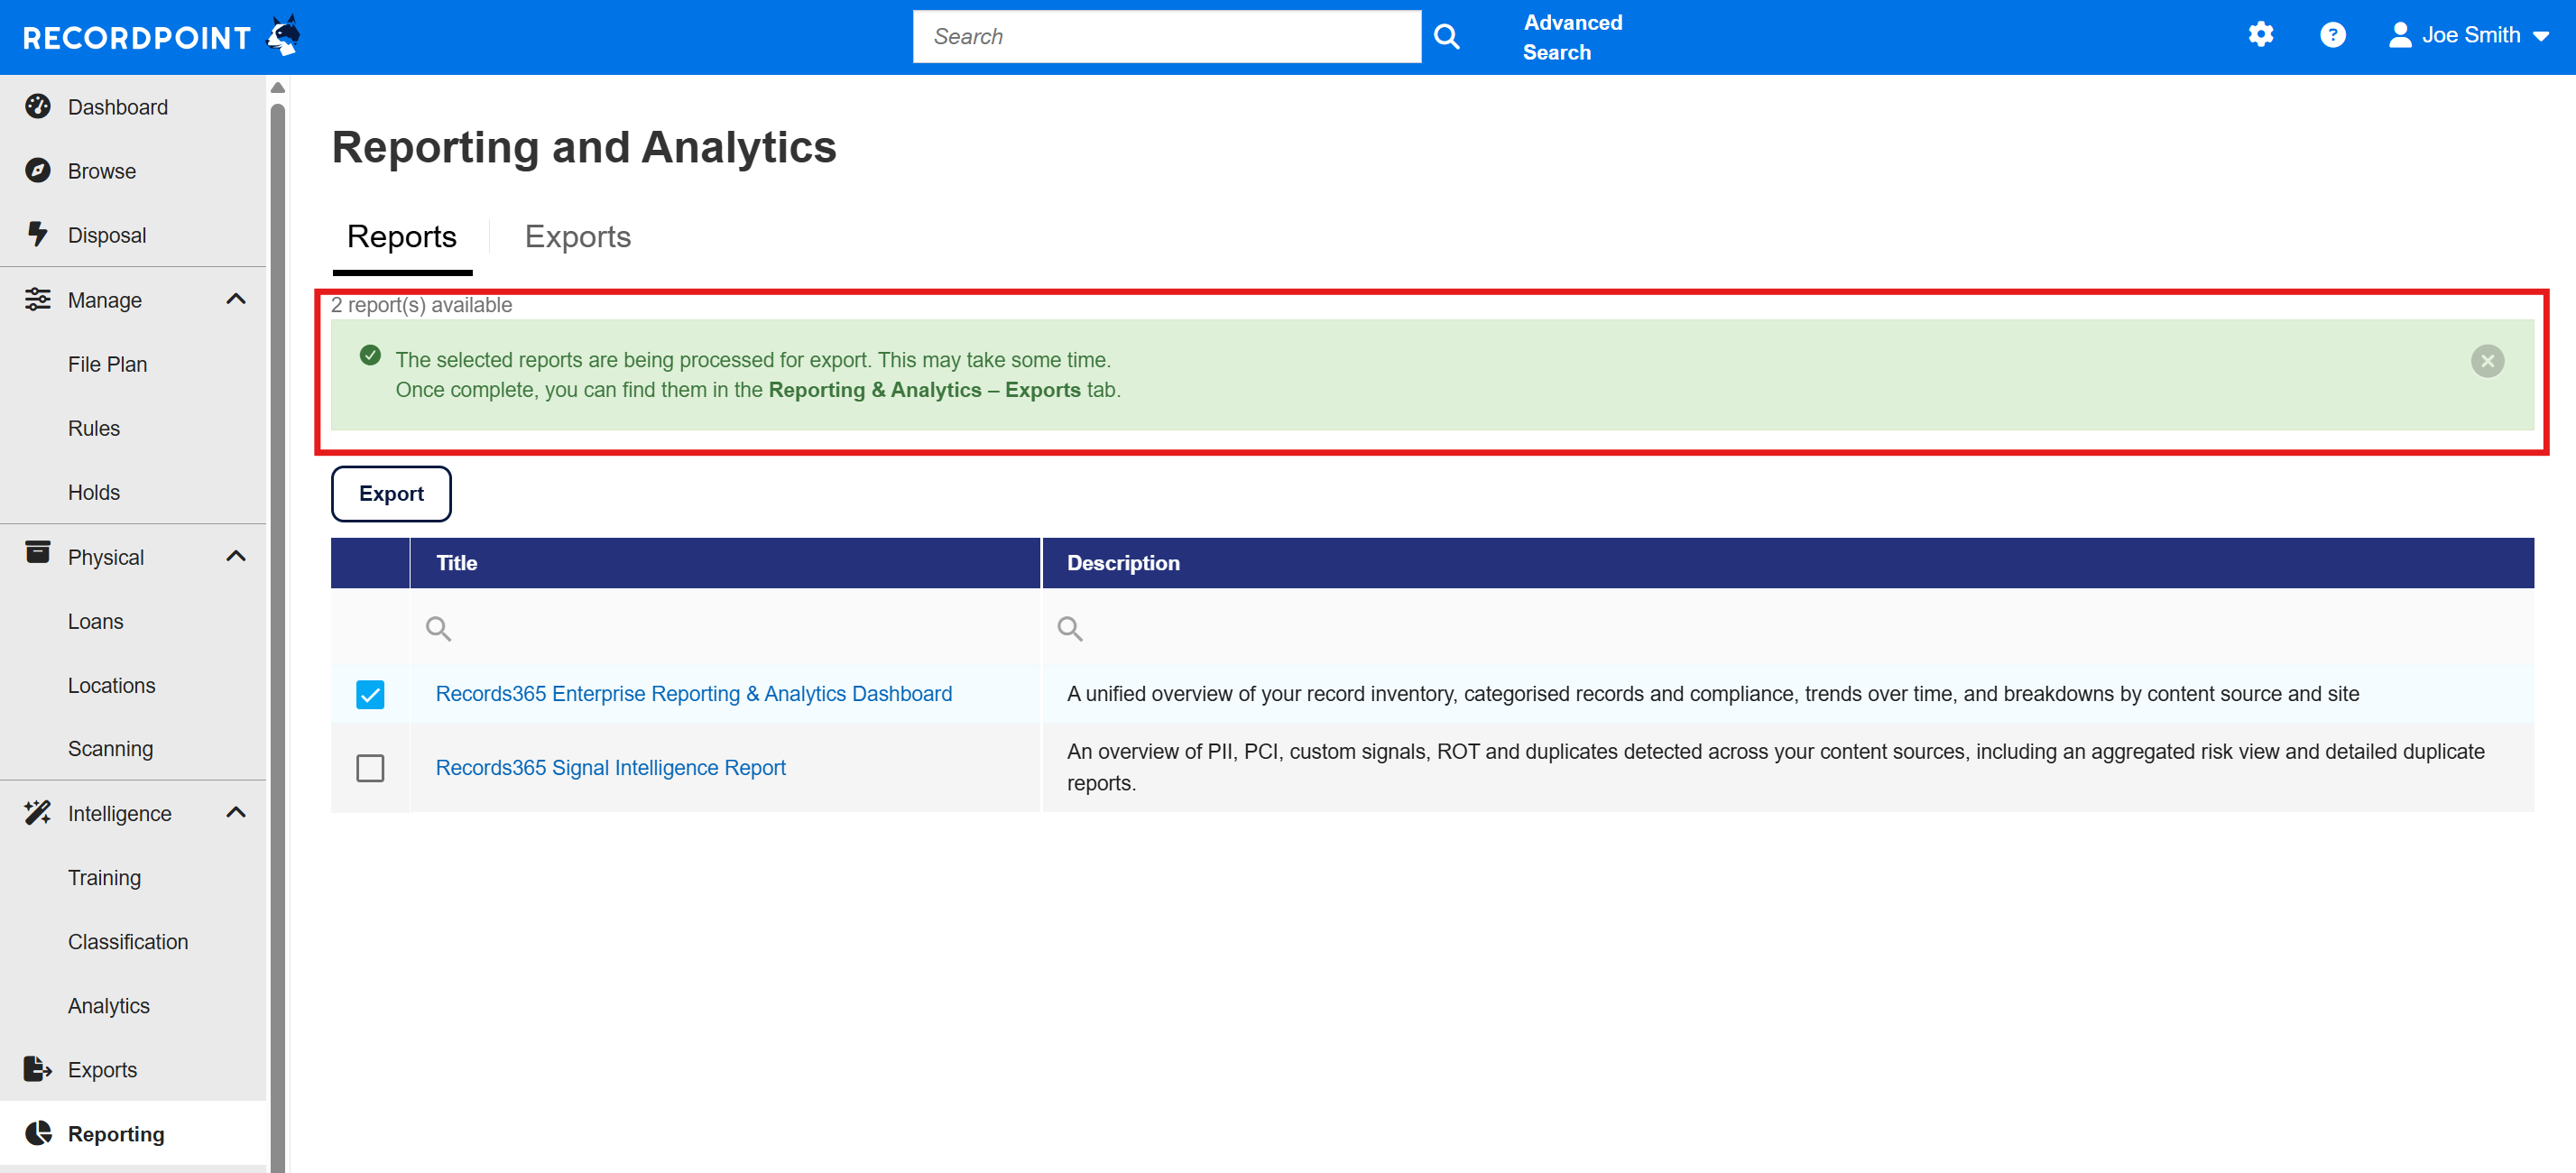Collapse the Physical section chevron
The image size is (2576, 1173).
click(x=236, y=556)
